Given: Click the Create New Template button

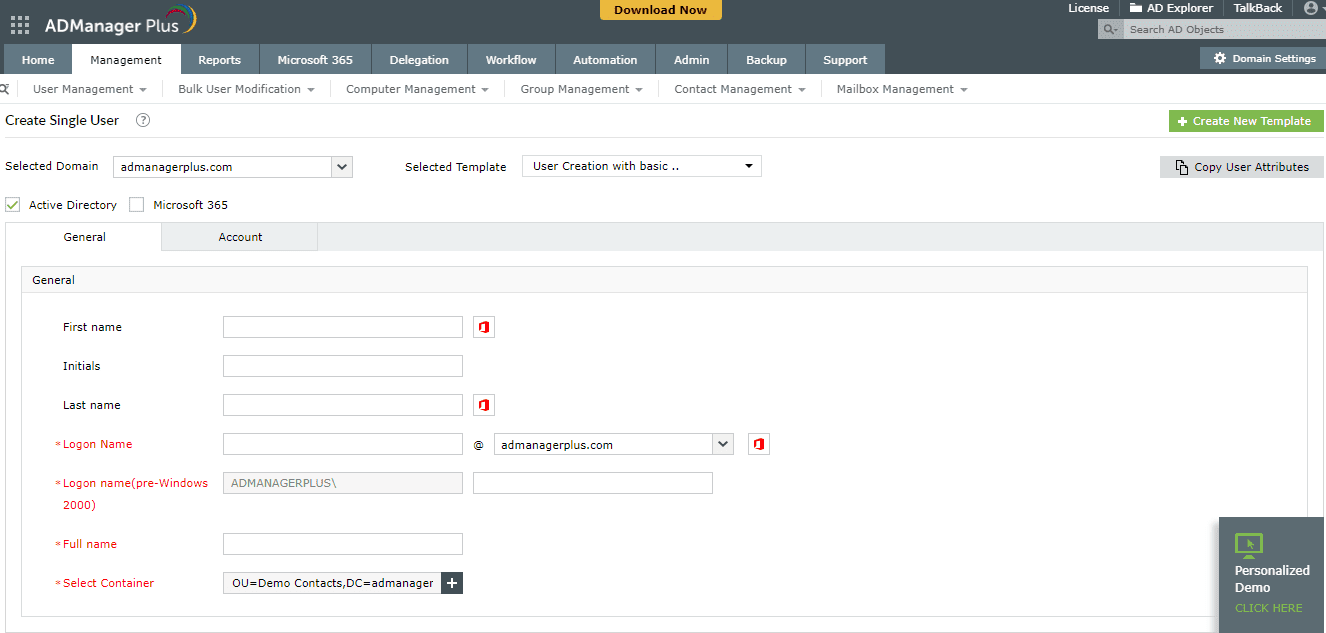Looking at the screenshot, I should 1245,121.
